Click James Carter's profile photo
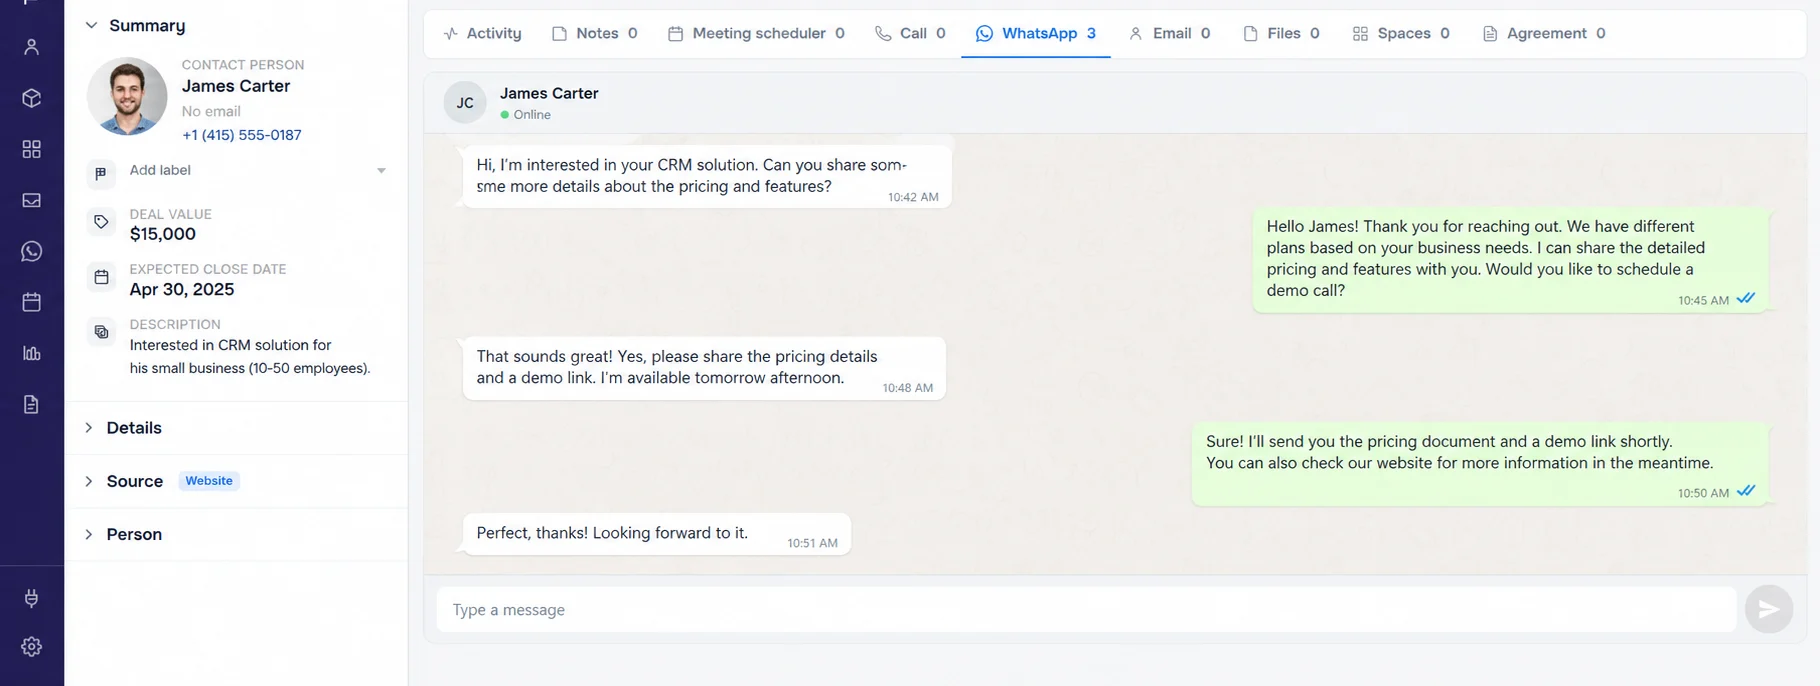The height and width of the screenshot is (686, 1820). 127,97
